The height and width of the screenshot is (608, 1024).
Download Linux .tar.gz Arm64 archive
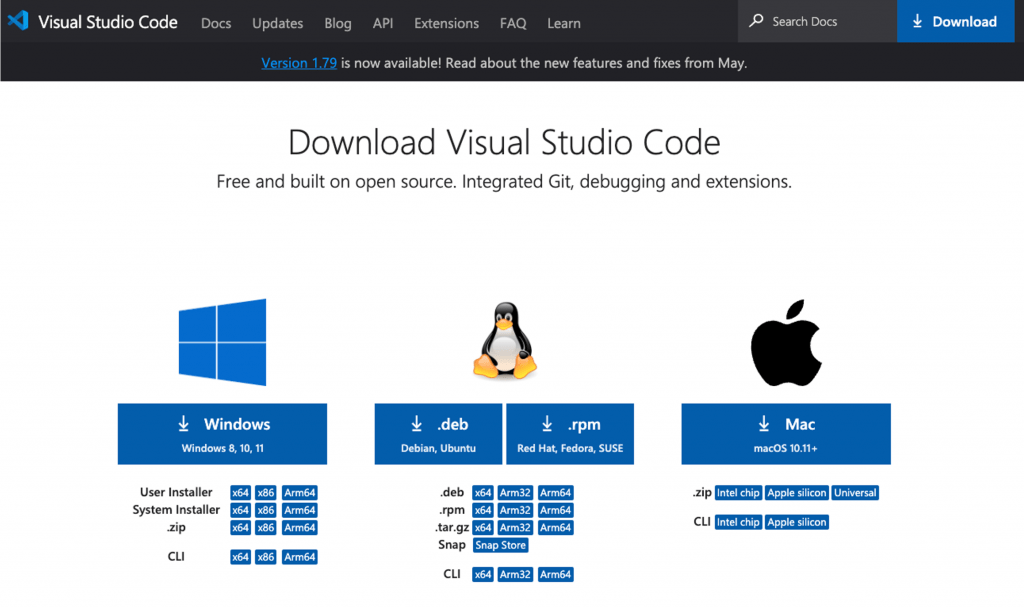click(556, 528)
